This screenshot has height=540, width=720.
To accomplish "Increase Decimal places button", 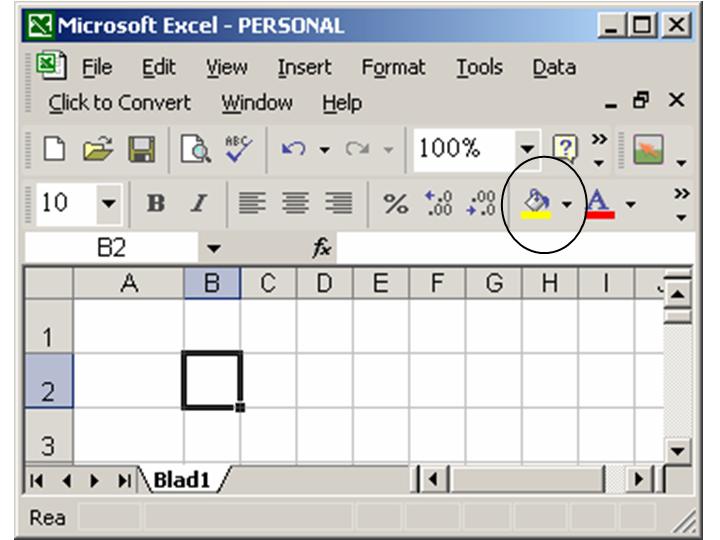I will pos(439,203).
